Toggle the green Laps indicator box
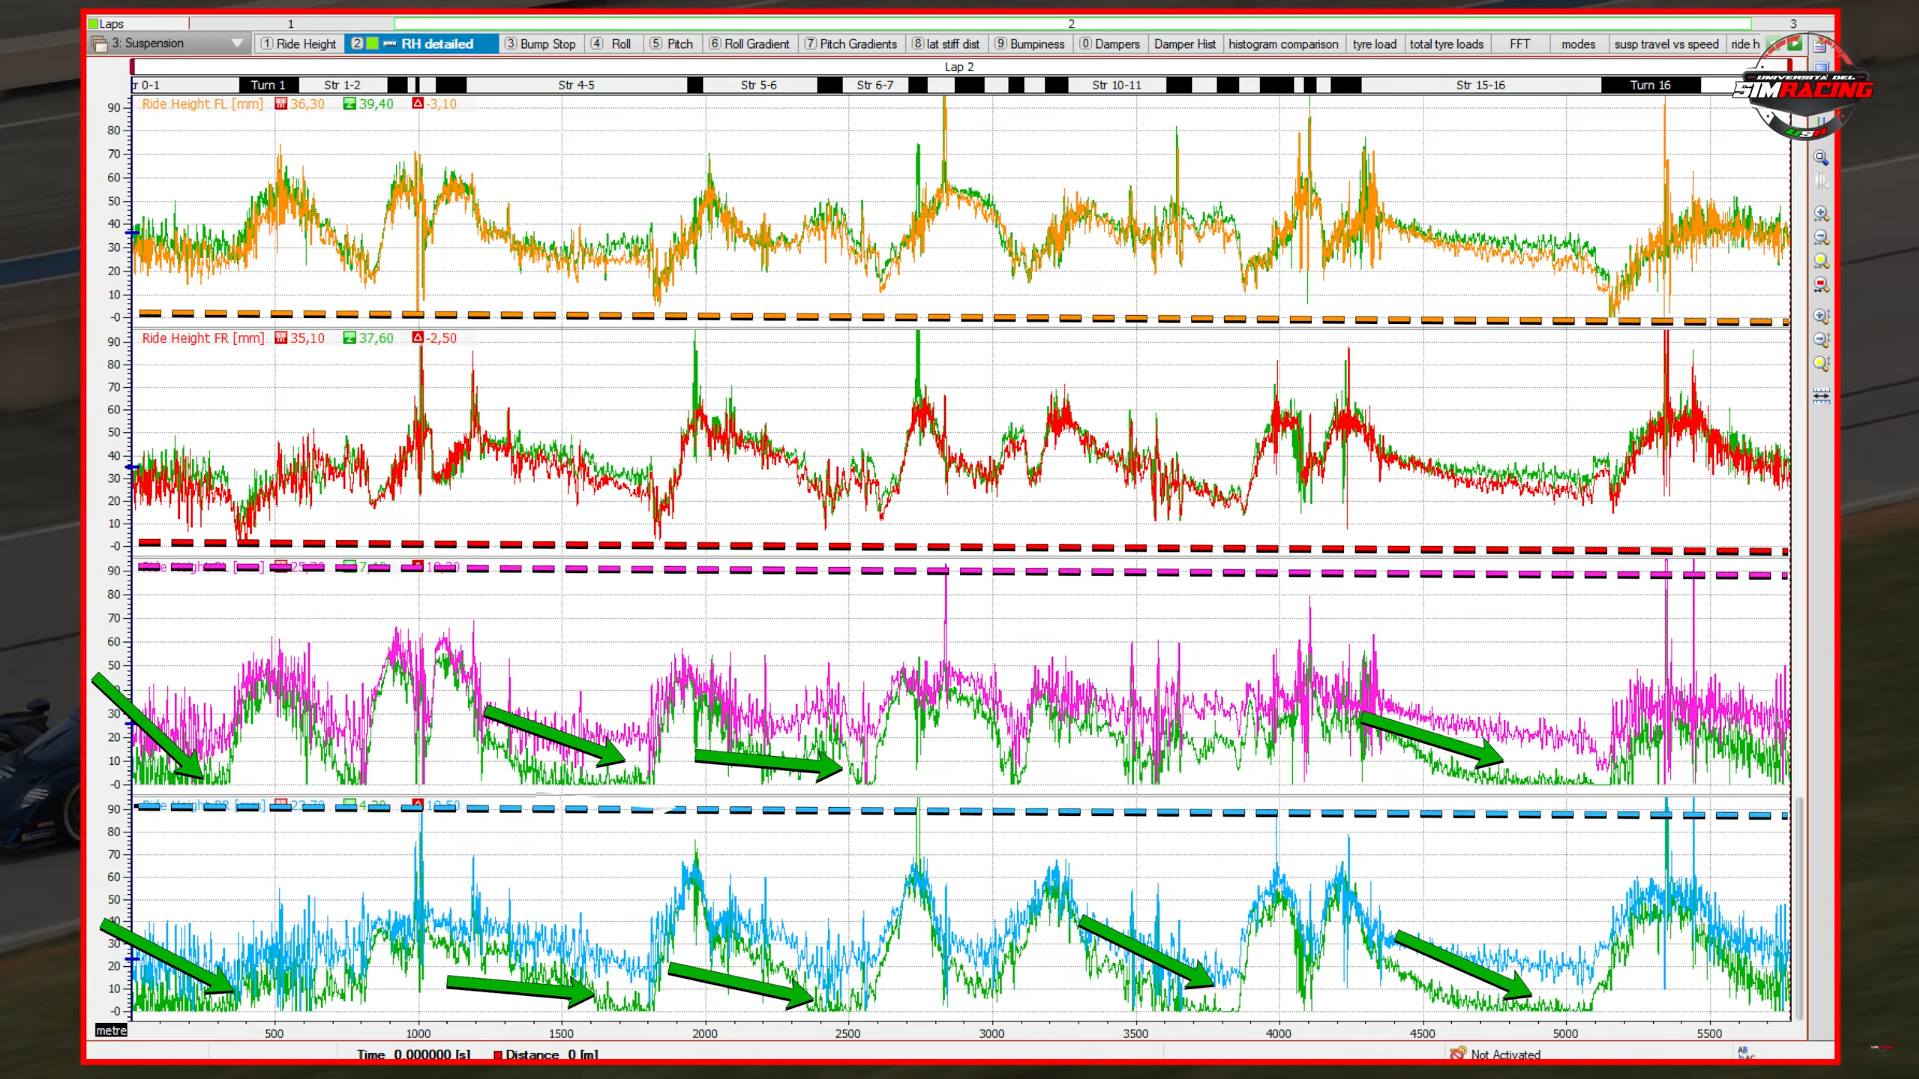 click(93, 24)
